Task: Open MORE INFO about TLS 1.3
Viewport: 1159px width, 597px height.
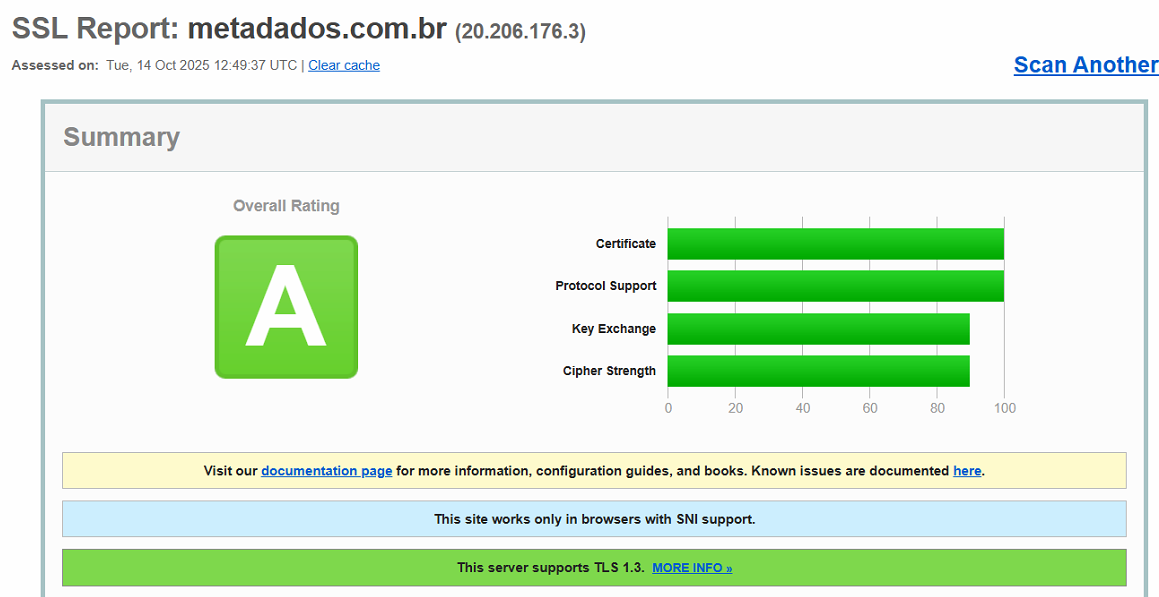Action: pos(692,568)
